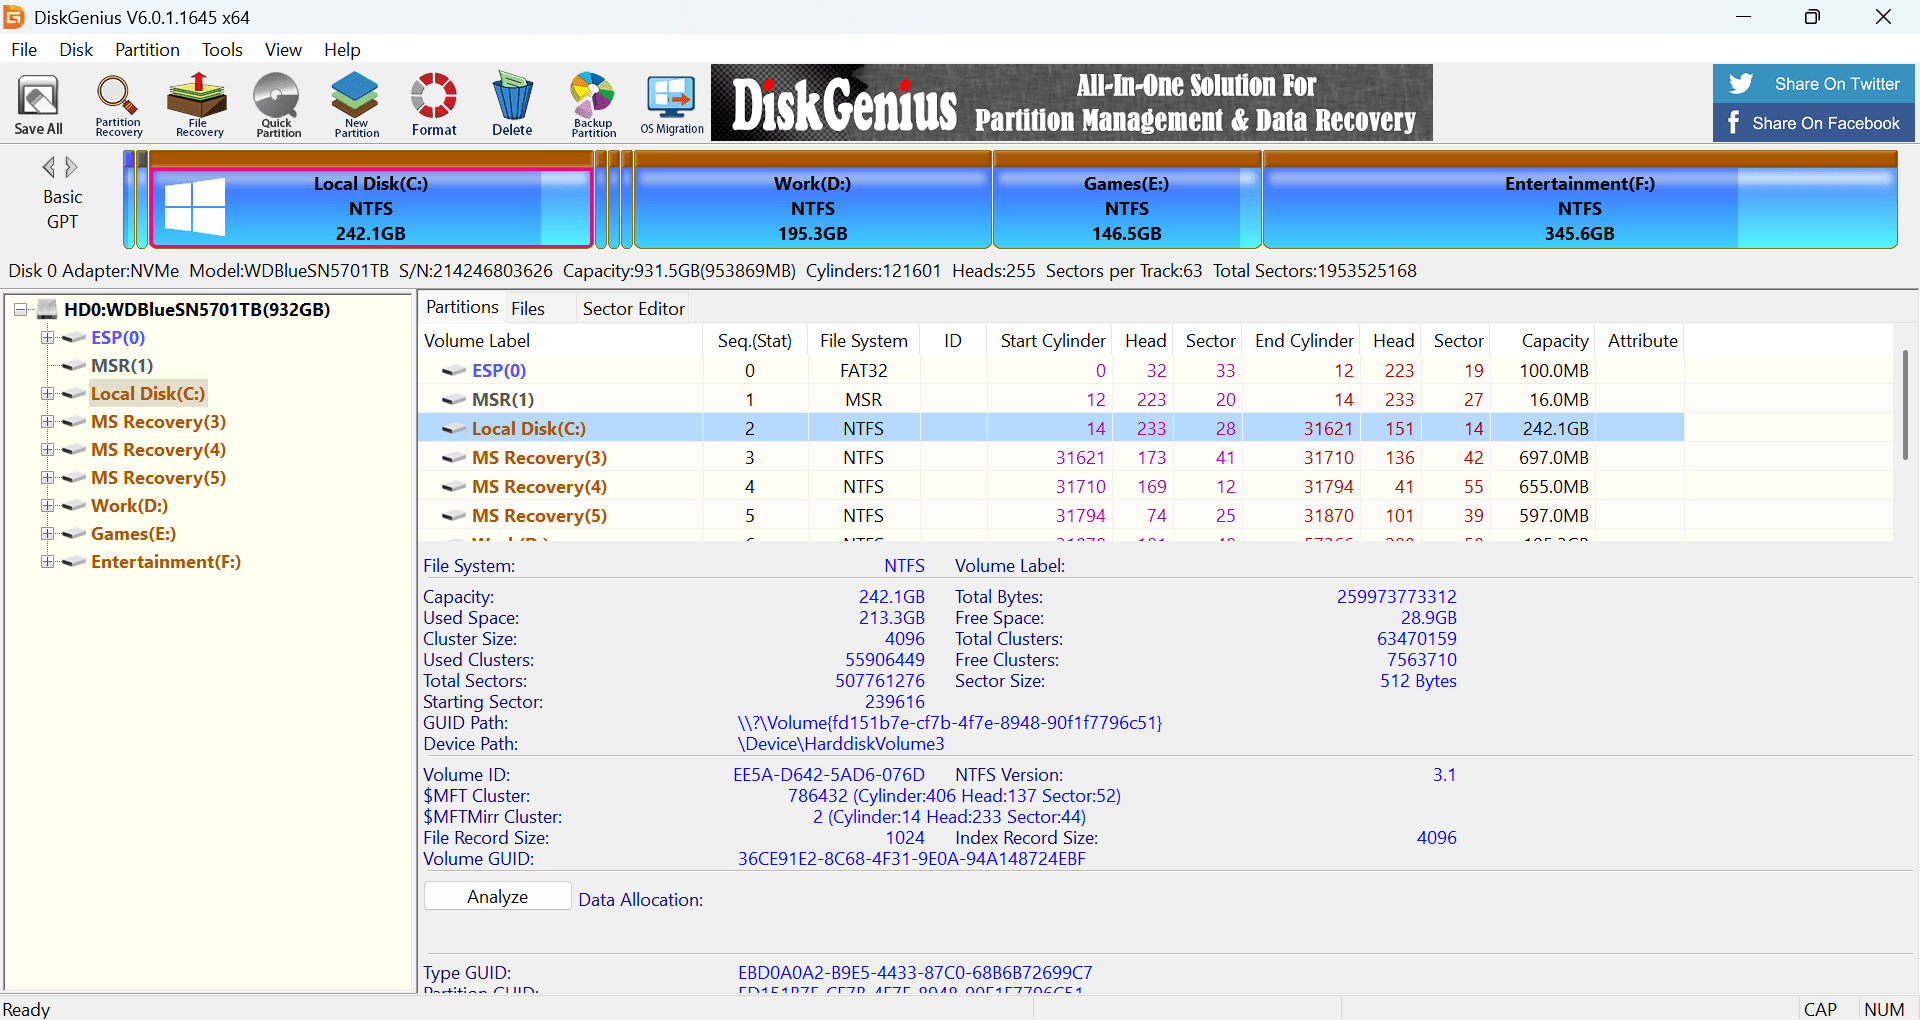1920x1020 pixels.
Task: Open the Tools menu
Action: tap(221, 50)
